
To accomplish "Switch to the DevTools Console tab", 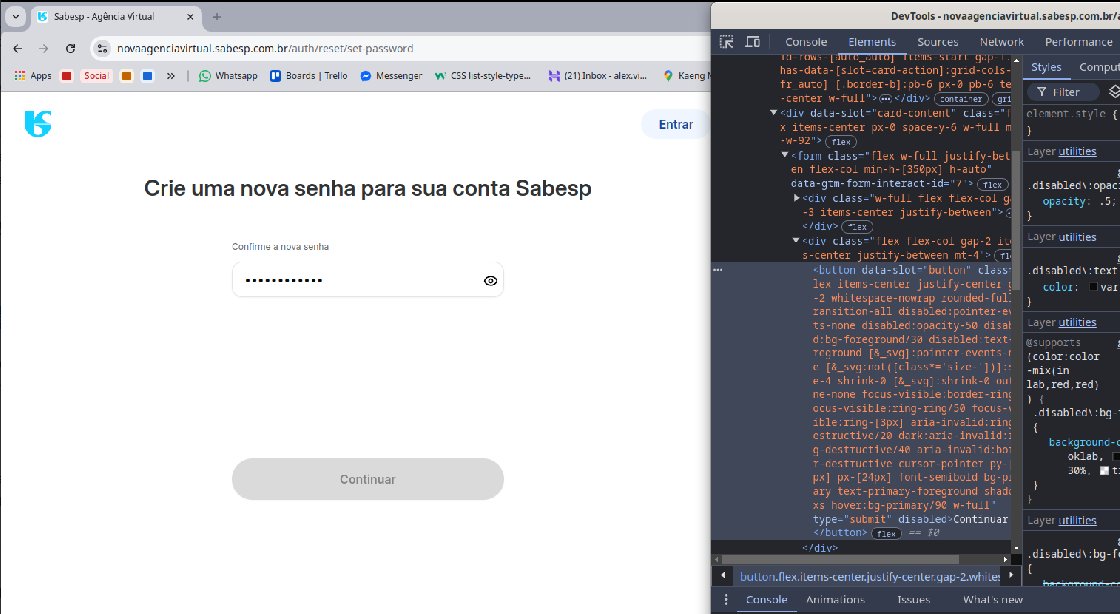I will (x=806, y=42).
